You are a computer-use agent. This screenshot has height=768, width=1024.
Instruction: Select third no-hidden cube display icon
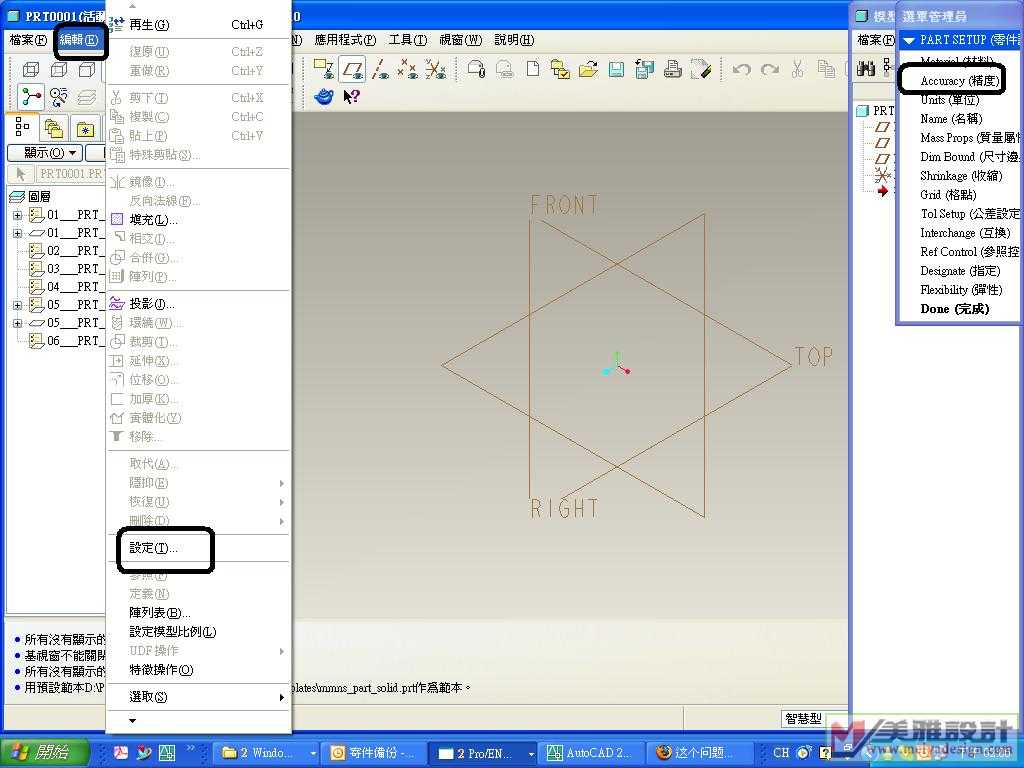pyautogui.click(x=87, y=69)
